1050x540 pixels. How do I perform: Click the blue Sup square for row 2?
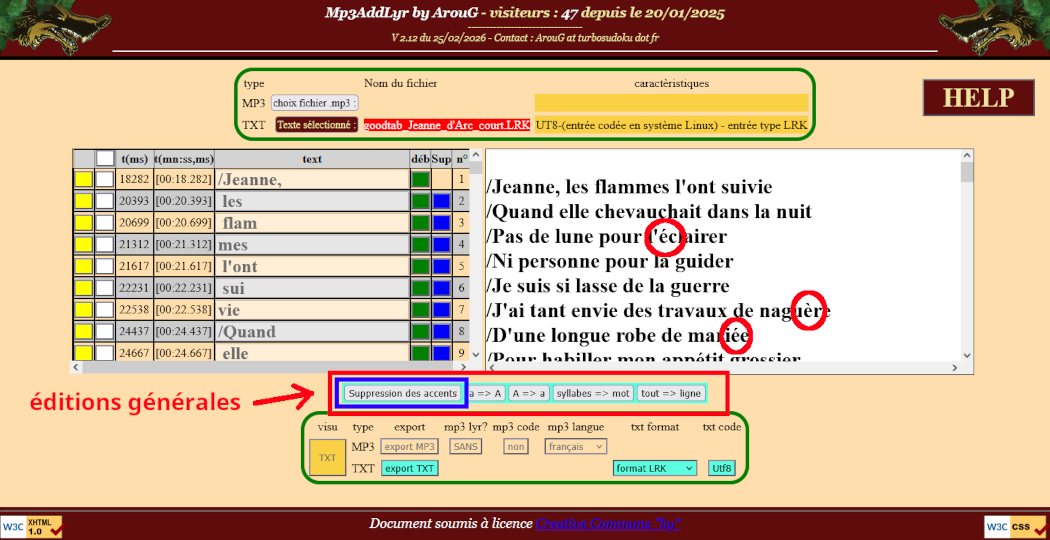pyautogui.click(x=441, y=201)
